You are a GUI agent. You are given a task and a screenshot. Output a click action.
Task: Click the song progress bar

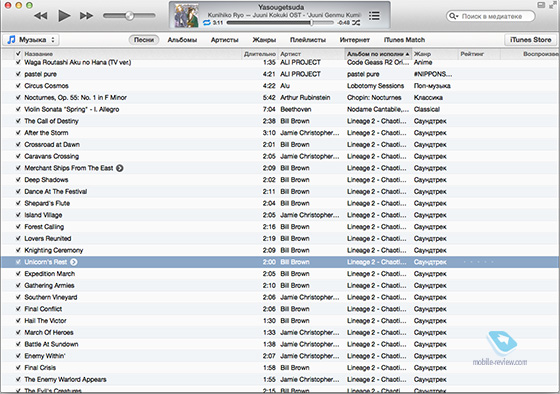[280, 23]
